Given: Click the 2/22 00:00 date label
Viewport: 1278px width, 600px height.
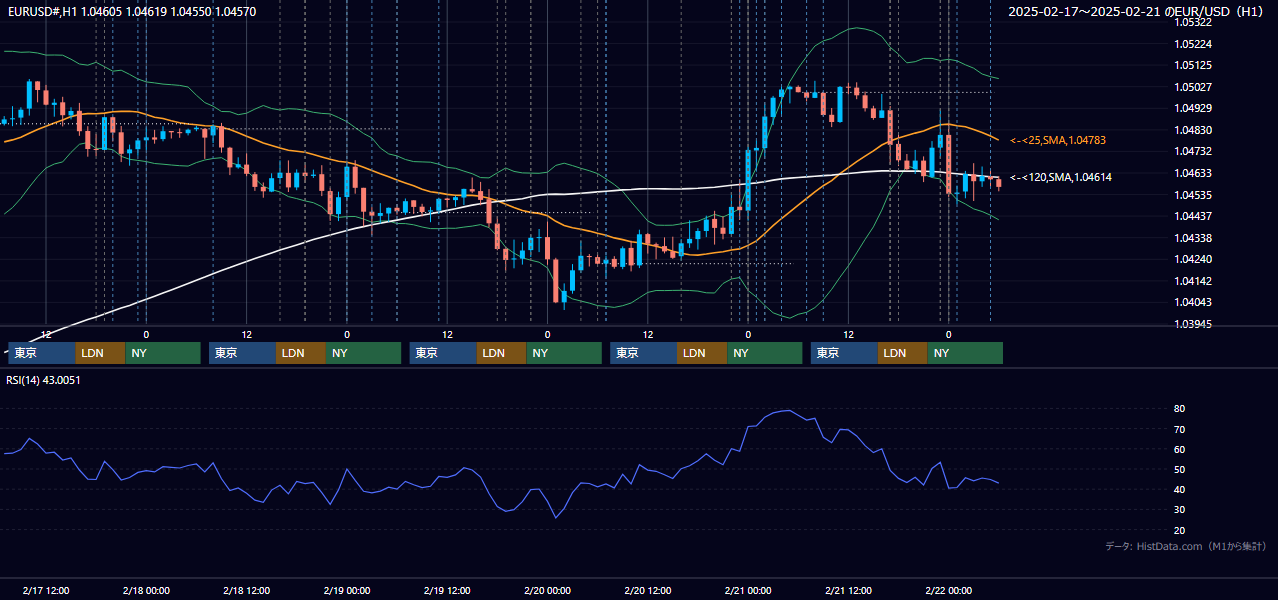Looking at the screenshot, I should pyautogui.click(x=949, y=591).
